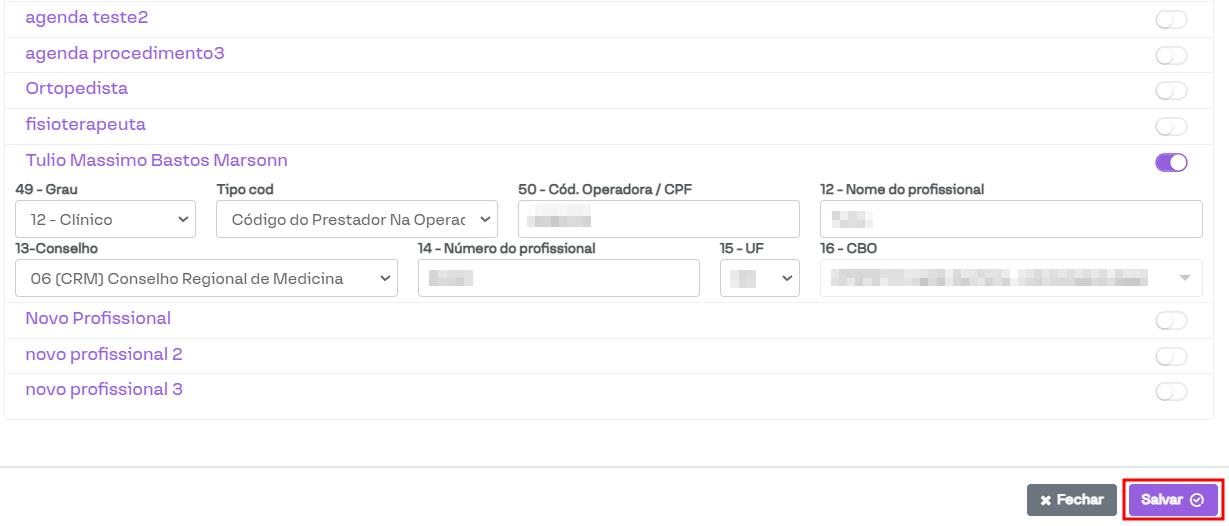The width and height of the screenshot is (1229, 526).
Task: Open the 49 - Grau dropdown
Action: tap(106, 219)
